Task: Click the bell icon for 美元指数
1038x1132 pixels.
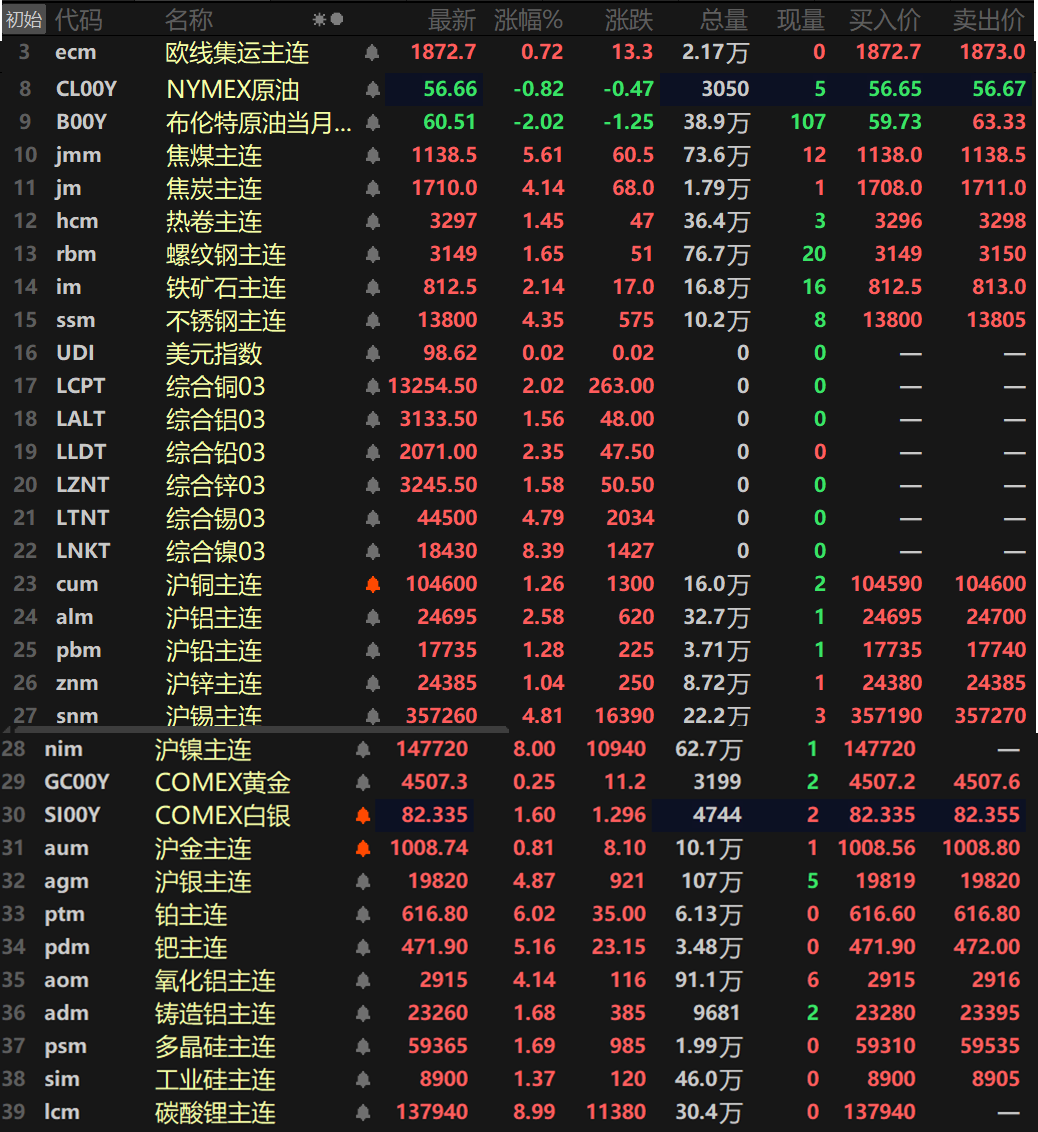Action: pyautogui.click(x=373, y=354)
